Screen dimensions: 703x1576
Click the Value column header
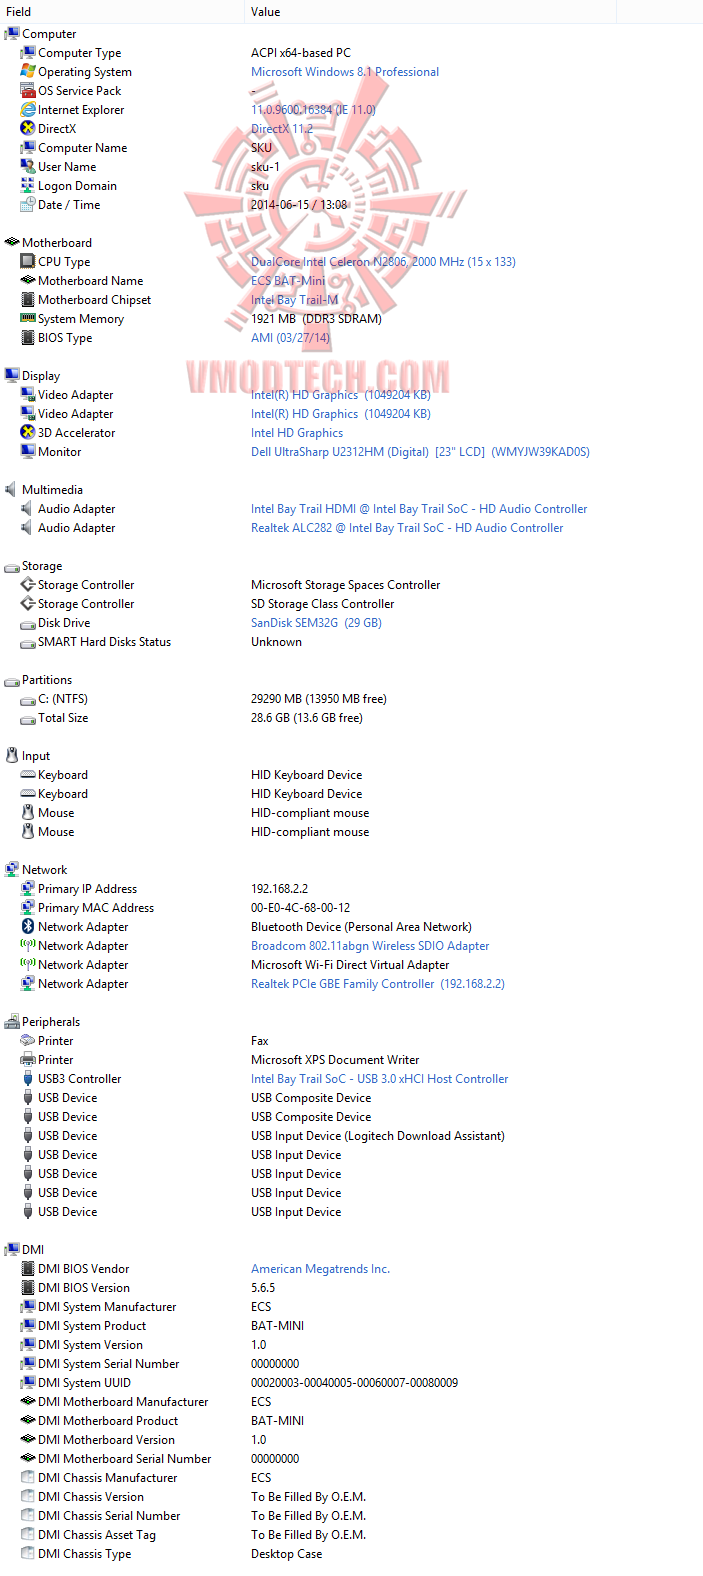pyautogui.click(x=430, y=12)
